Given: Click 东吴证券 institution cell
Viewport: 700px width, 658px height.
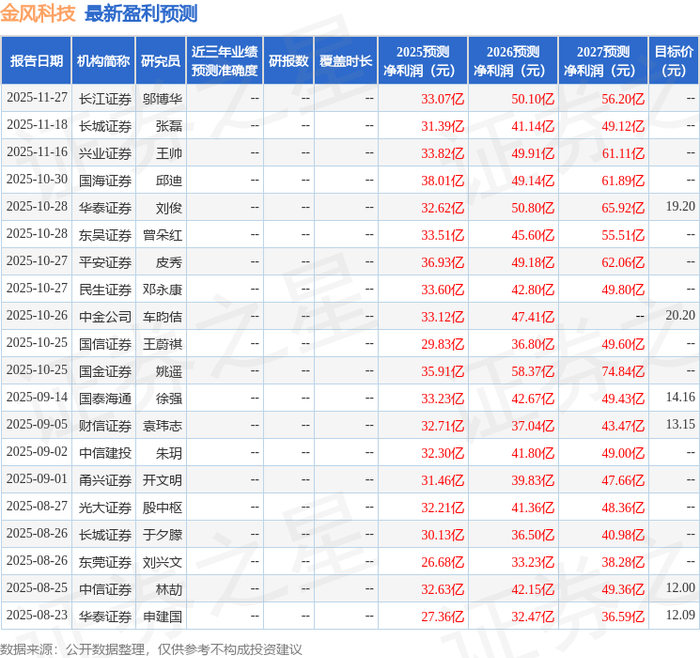Looking at the screenshot, I should [x=105, y=235].
